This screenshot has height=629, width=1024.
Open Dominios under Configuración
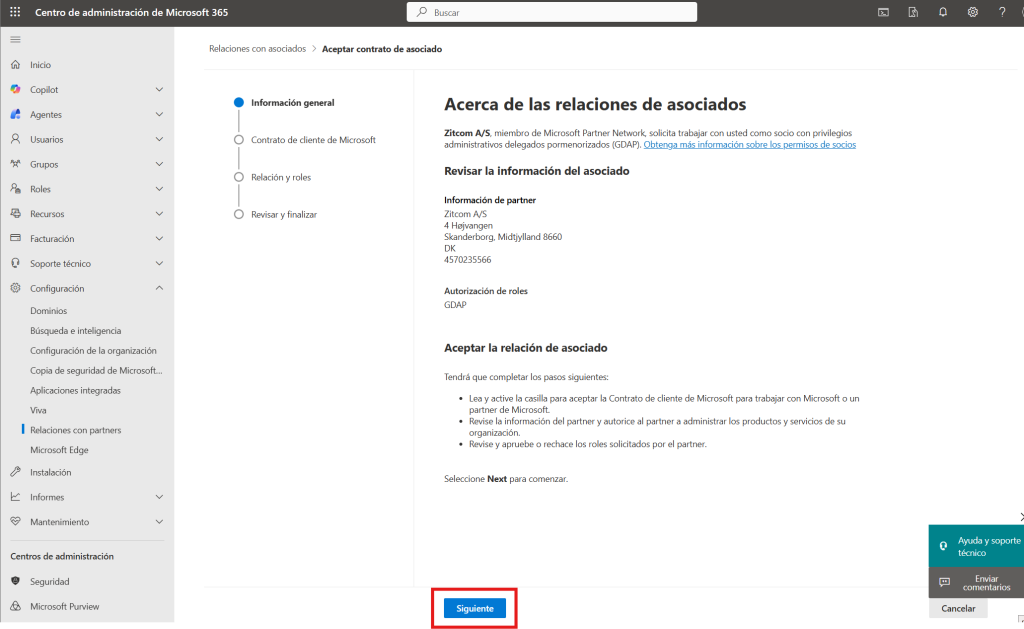(x=49, y=311)
